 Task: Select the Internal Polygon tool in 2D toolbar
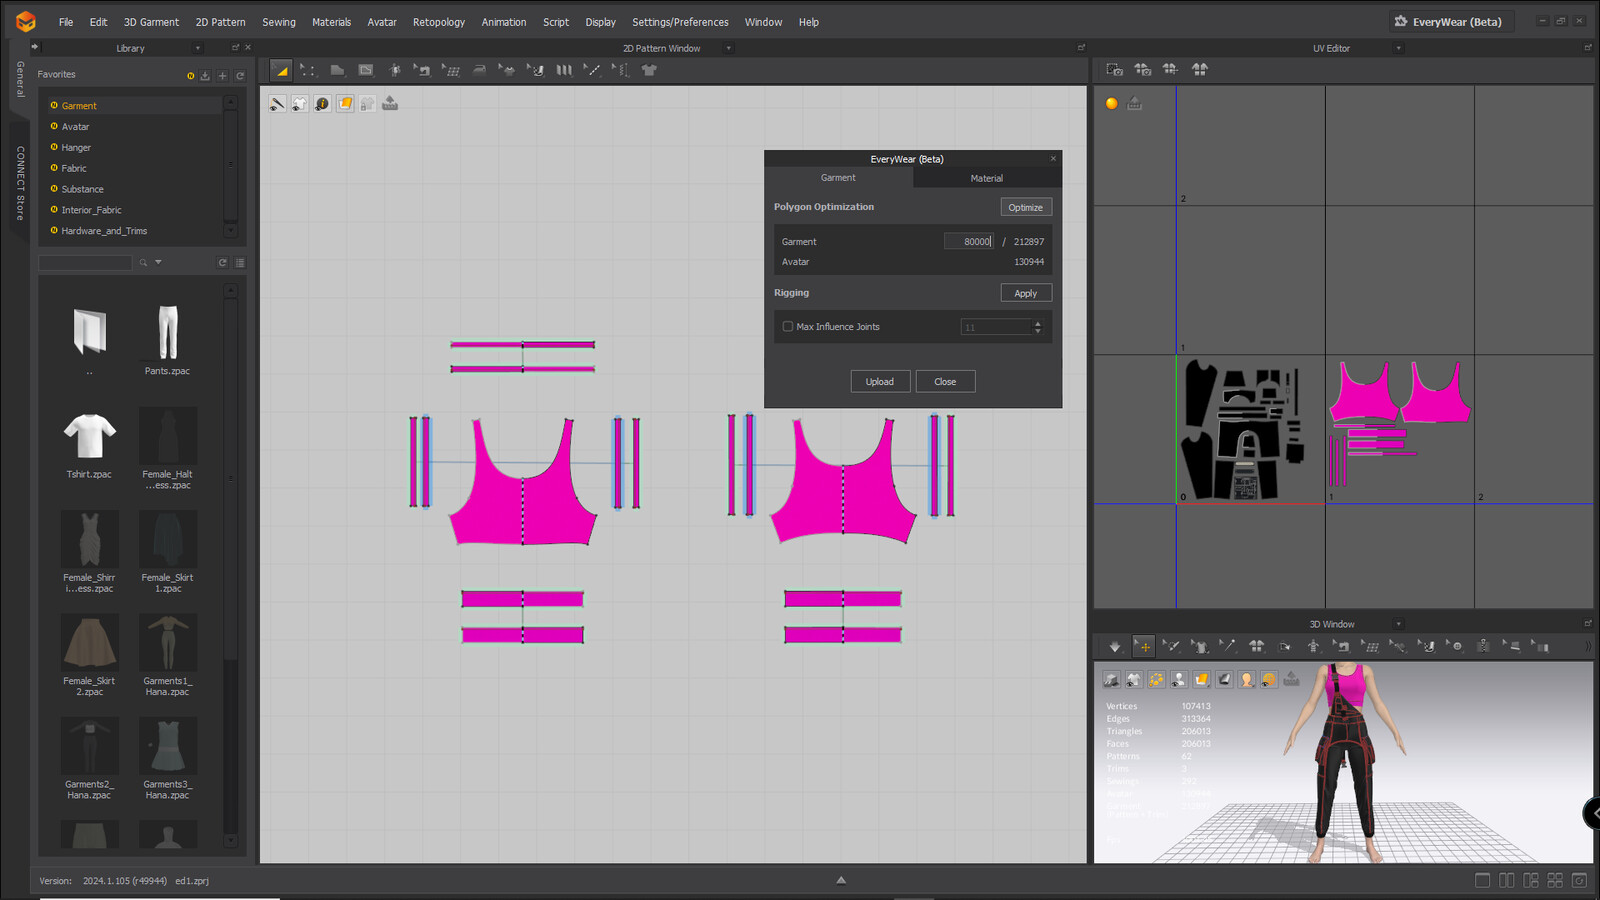coord(366,70)
